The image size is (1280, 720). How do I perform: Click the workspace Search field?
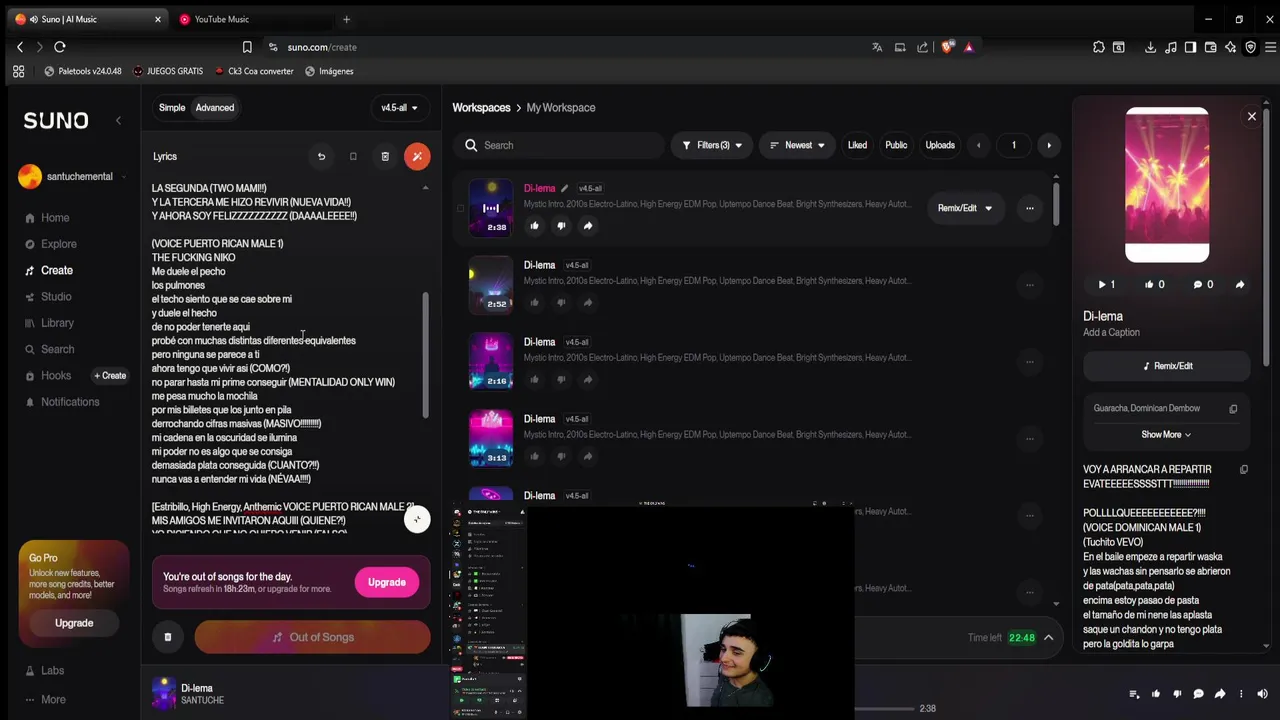pos(559,145)
